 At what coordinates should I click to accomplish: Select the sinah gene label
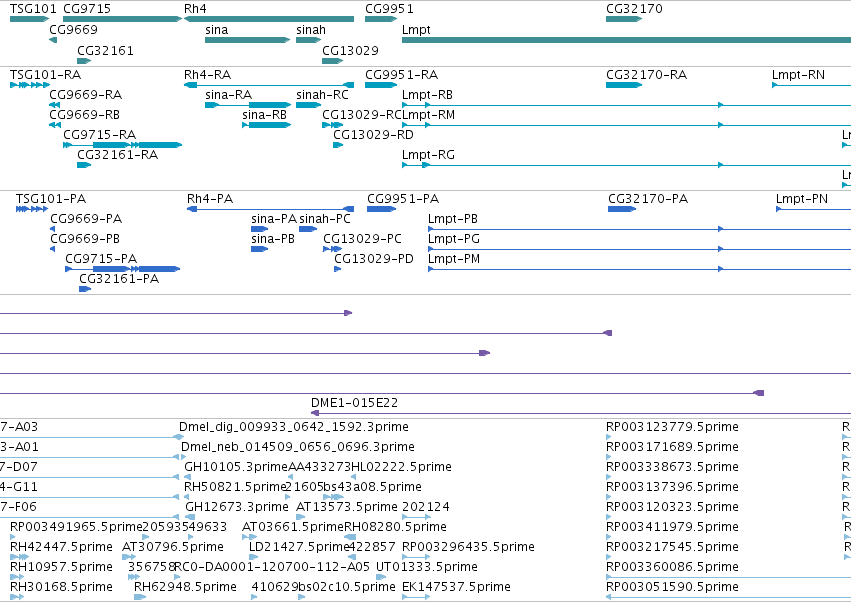pos(311,30)
